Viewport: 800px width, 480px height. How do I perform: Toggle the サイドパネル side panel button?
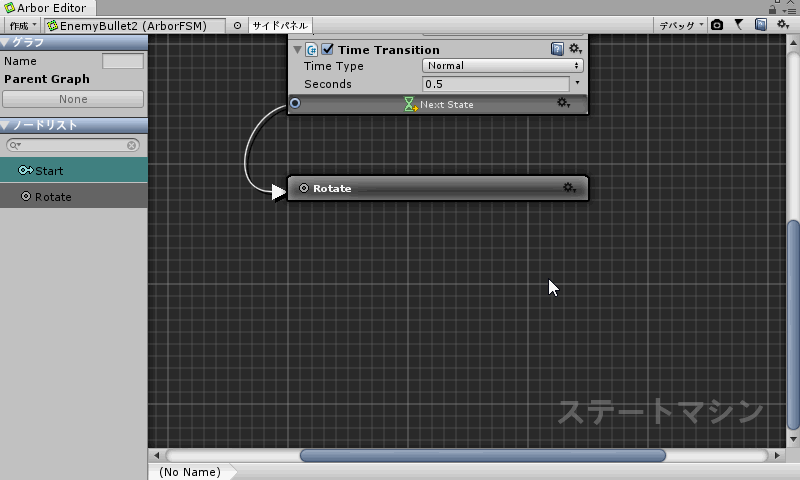[280, 26]
